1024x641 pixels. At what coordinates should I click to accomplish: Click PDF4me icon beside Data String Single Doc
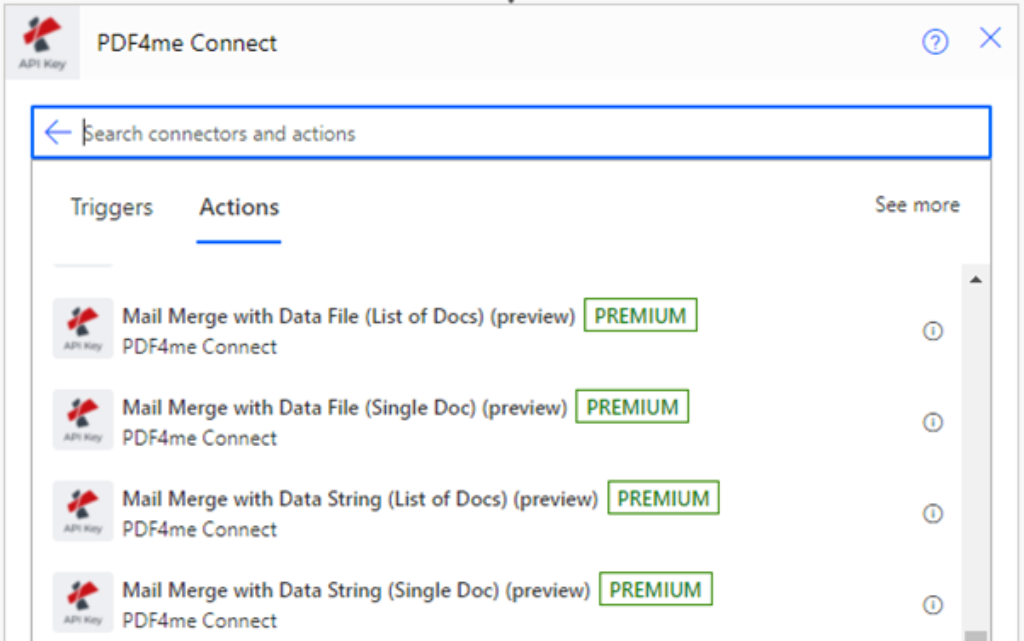(x=83, y=601)
